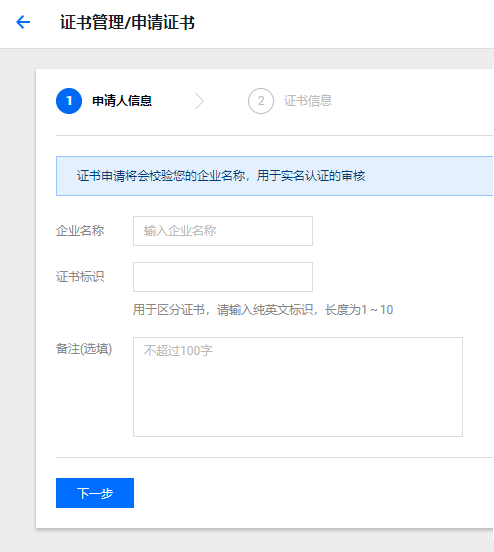This screenshot has width=494, height=552.
Task: Select the gray step 2 circle
Action: 261,101
